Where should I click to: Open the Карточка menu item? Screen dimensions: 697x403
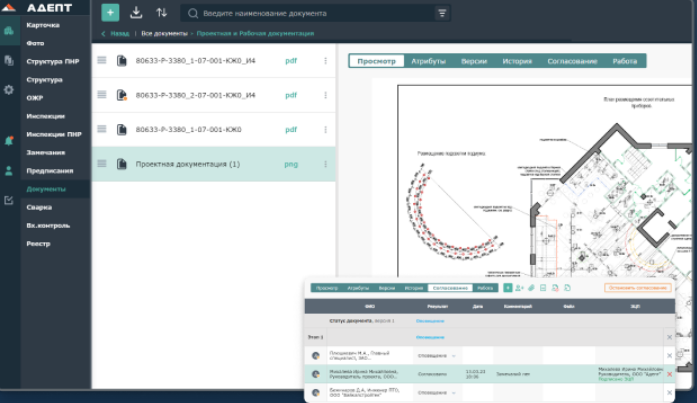[43, 25]
